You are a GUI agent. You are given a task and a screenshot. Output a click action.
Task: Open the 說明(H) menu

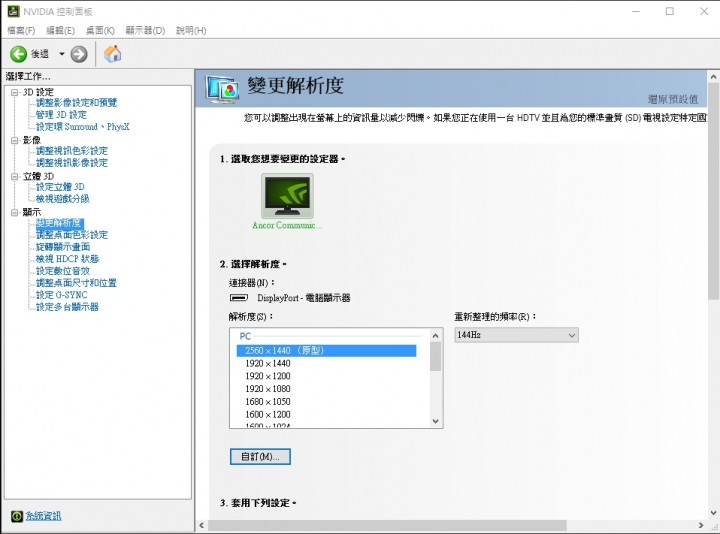coord(191,30)
